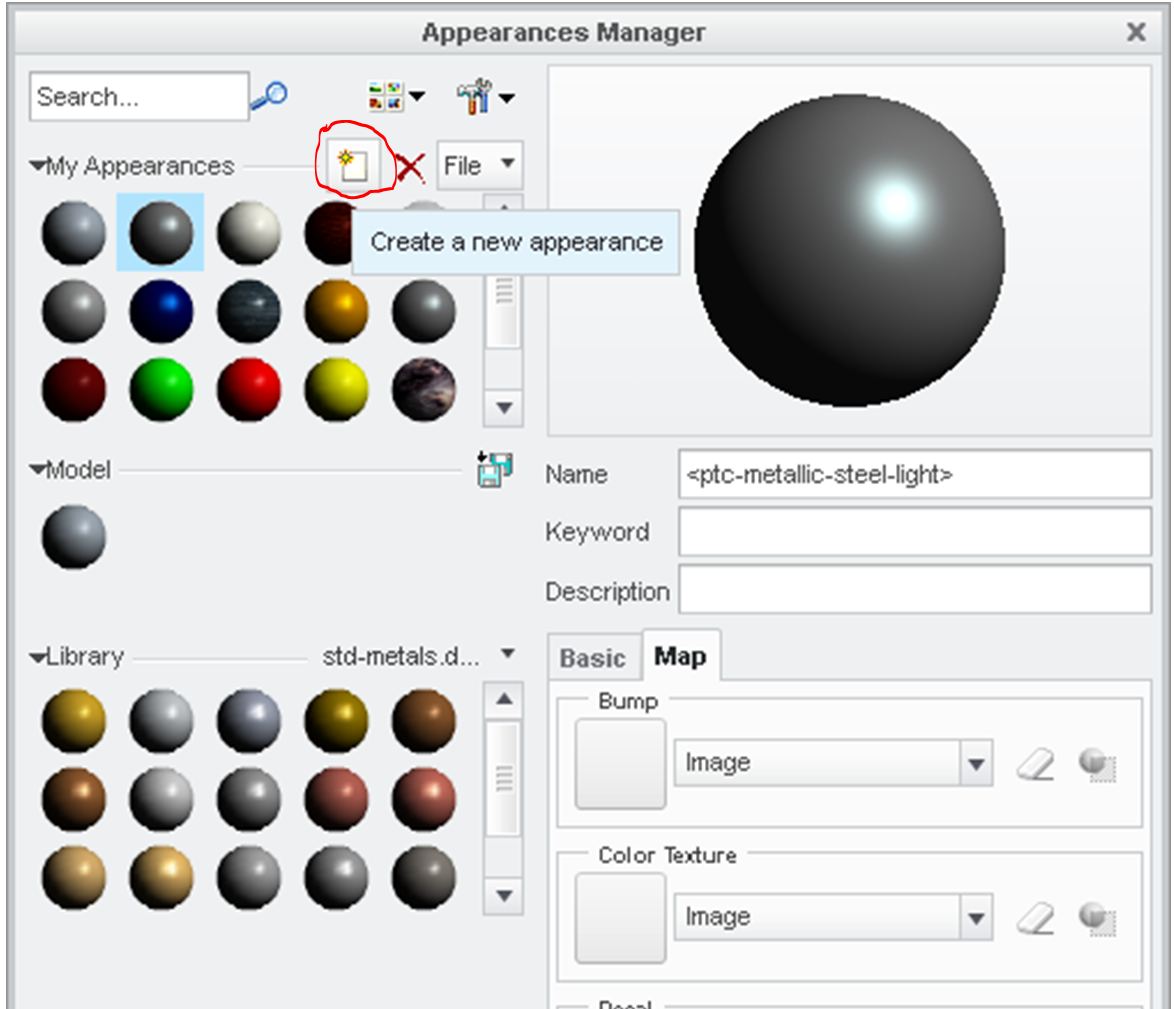This screenshot has height=1009, width=1174.
Task: Select the gold-orange sphere in My Appearances
Action: 336,311
